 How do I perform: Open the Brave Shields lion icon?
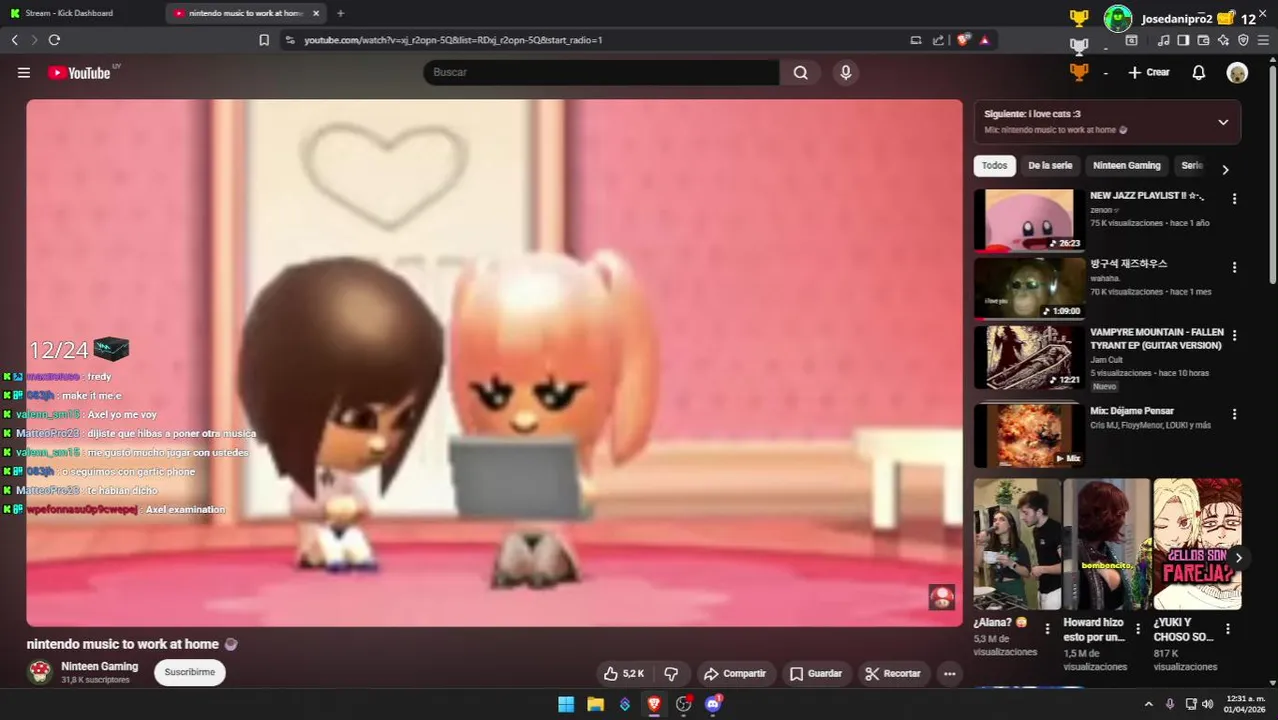[x=963, y=40]
